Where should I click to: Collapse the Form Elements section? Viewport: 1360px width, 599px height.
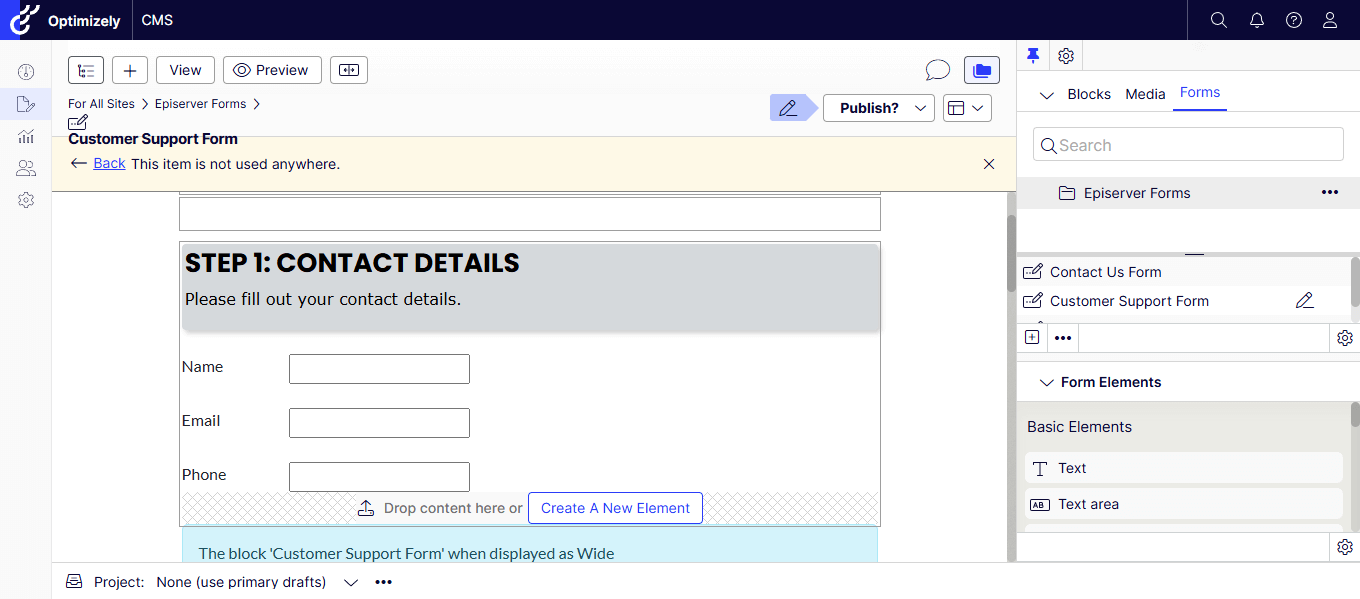(x=1047, y=383)
